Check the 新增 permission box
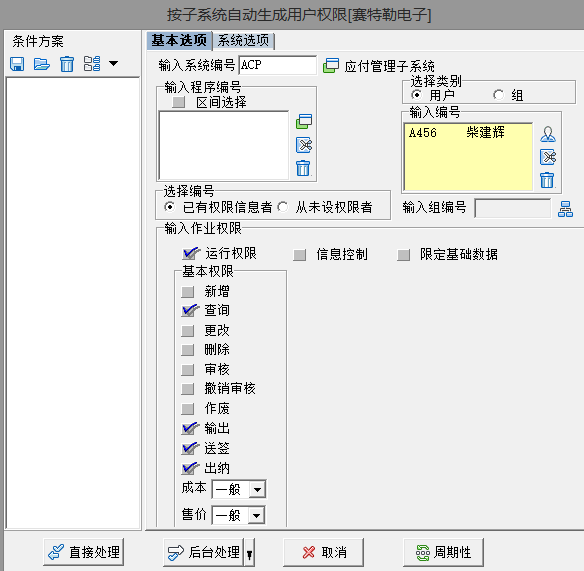 click(188, 292)
